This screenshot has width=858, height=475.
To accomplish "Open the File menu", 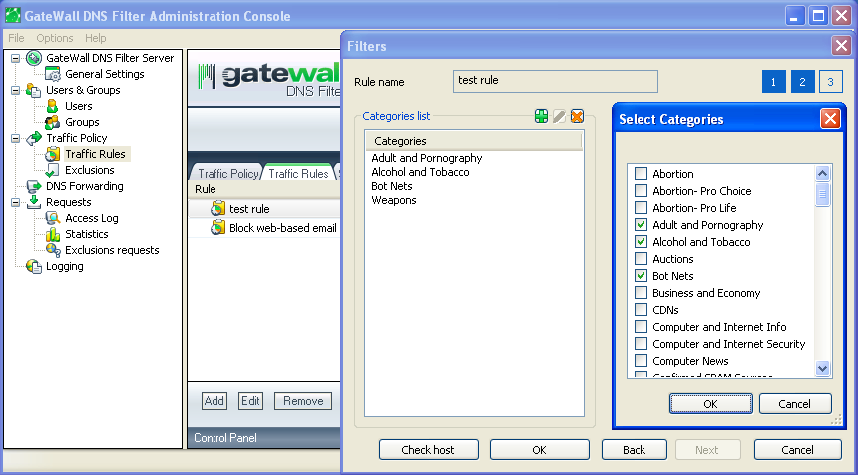I will [x=16, y=38].
